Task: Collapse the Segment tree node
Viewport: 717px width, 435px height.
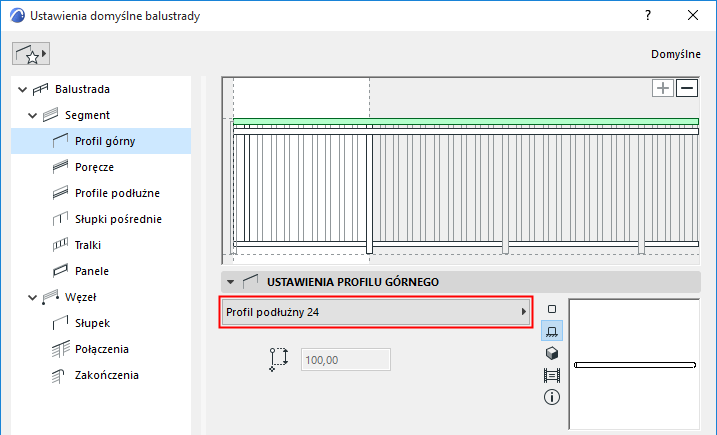Action: pyautogui.click(x=32, y=116)
